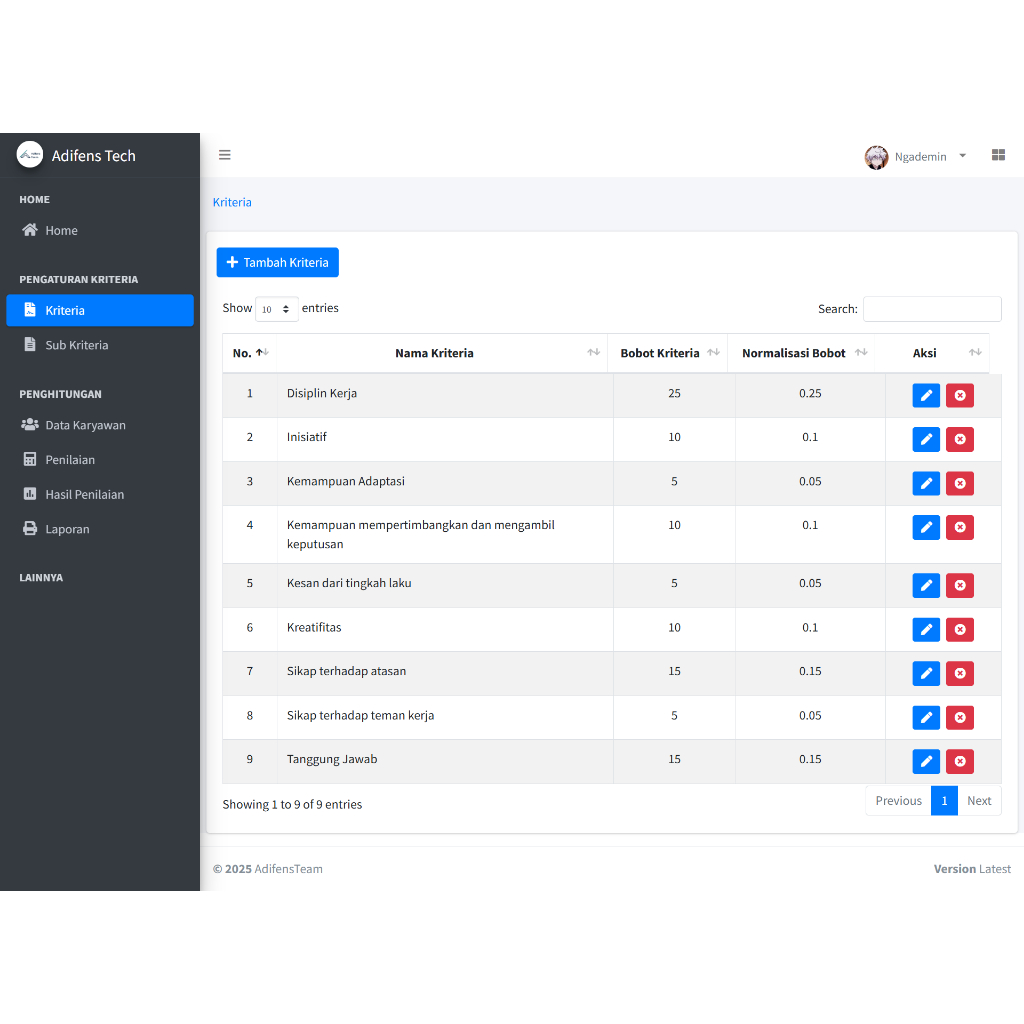The width and height of the screenshot is (1024, 1024).
Task: Click the Adifens Tech logo
Action: [30, 155]
